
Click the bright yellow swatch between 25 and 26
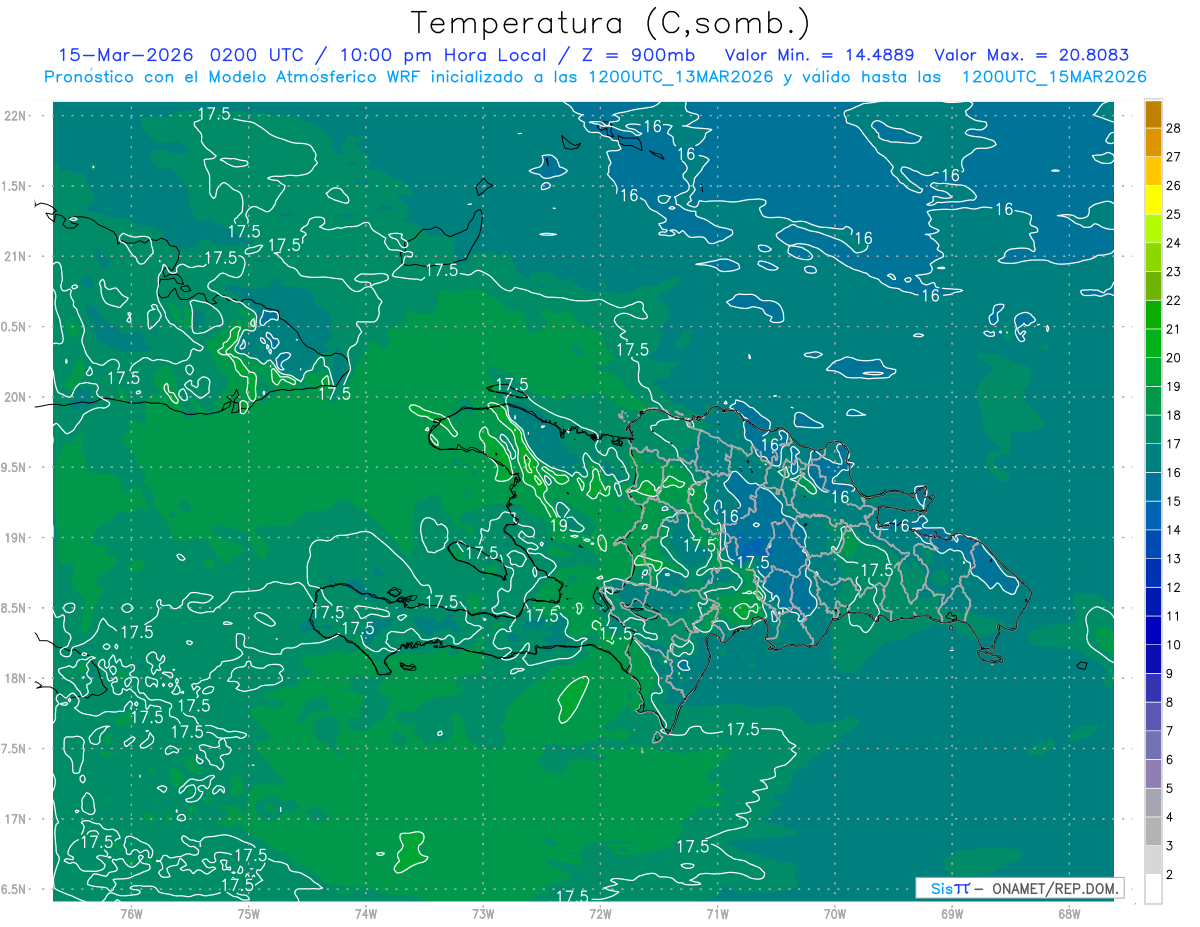[1153, 200]
